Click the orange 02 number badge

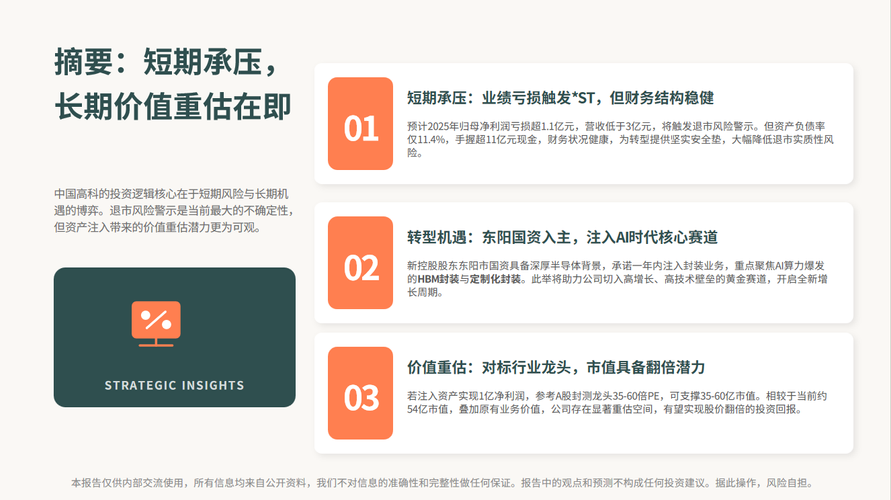360,262
